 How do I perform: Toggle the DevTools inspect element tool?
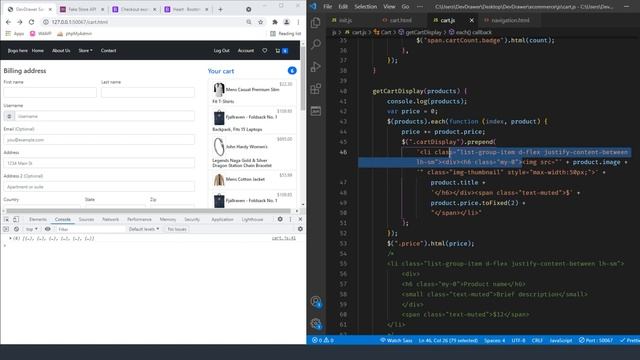6,219
